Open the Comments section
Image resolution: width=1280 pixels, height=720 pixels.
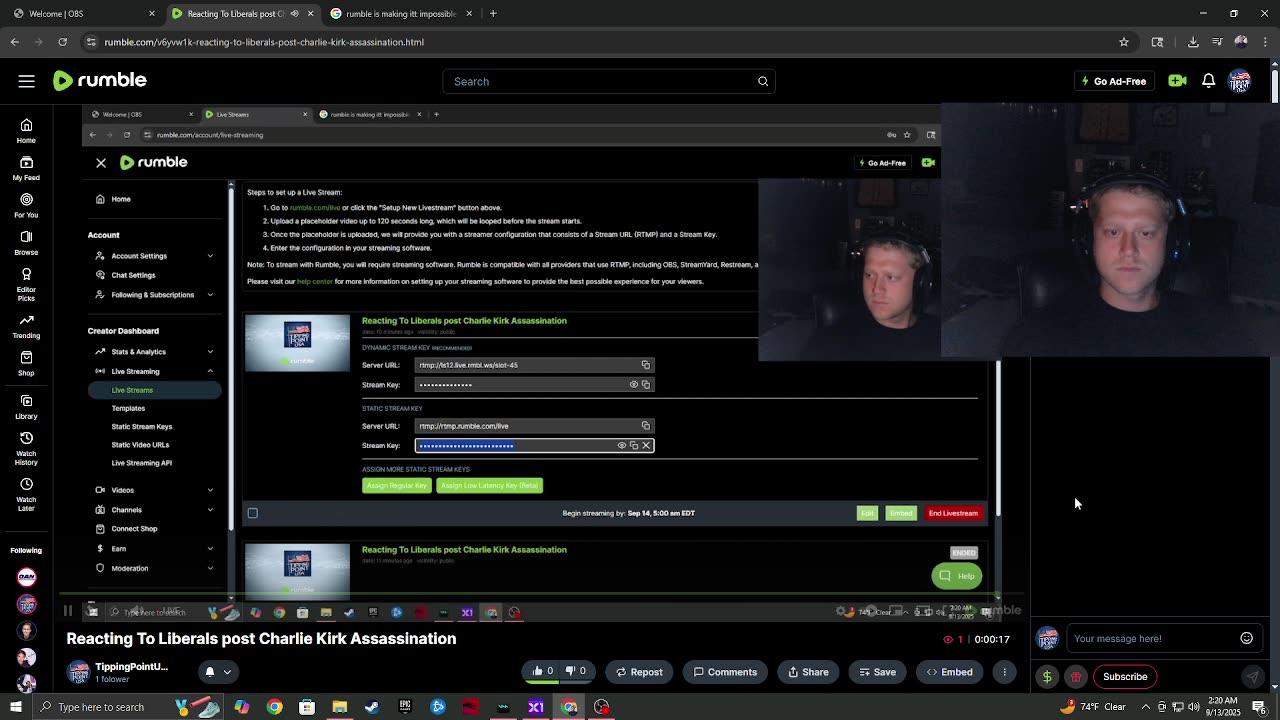click(x=725, y=672)
